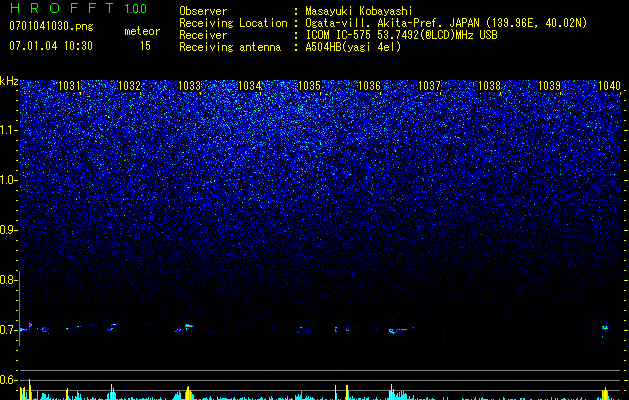The width and height of the screenshot is (629, 400).
Task: Click the 1040 time marker
Action: click(x=609, y=86)
